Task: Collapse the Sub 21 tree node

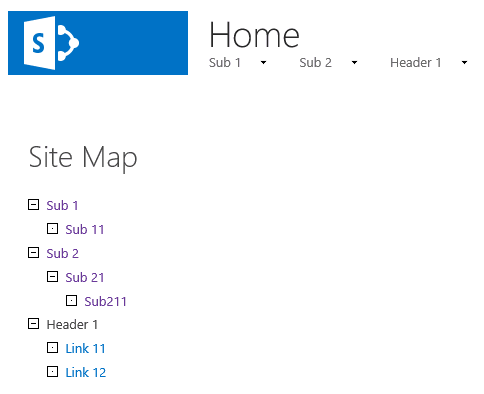Action: pos(52,277)
